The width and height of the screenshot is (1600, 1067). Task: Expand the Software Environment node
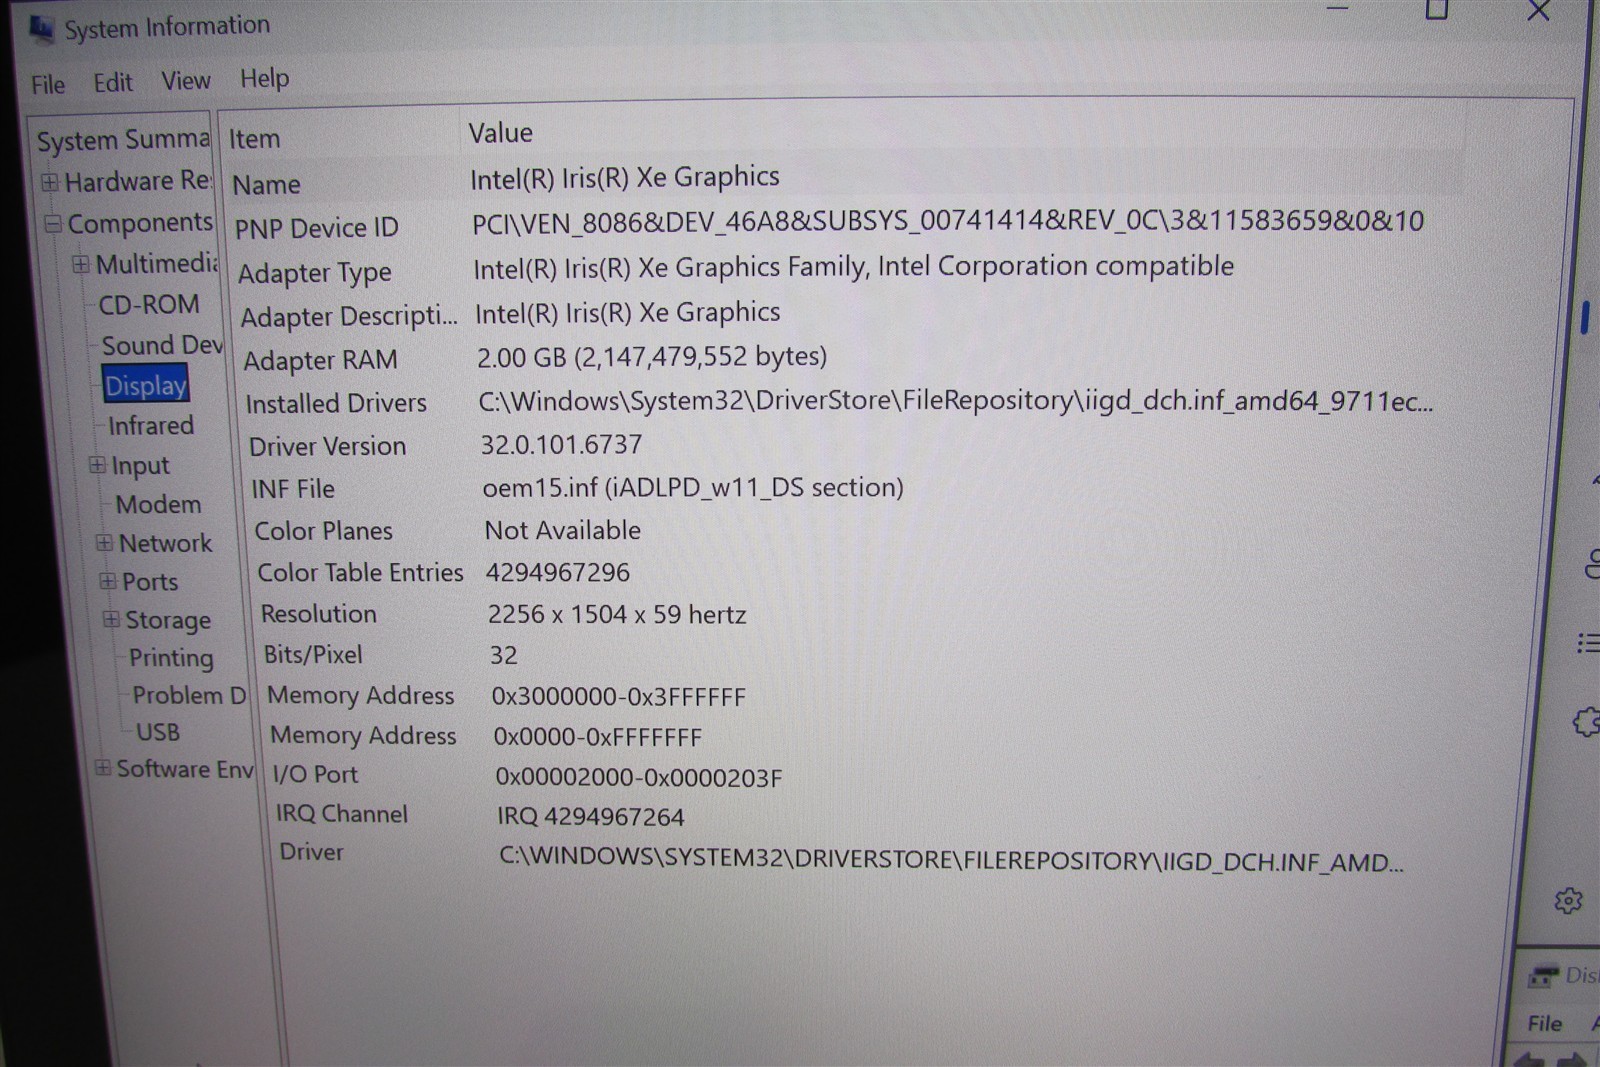[103, 767]
